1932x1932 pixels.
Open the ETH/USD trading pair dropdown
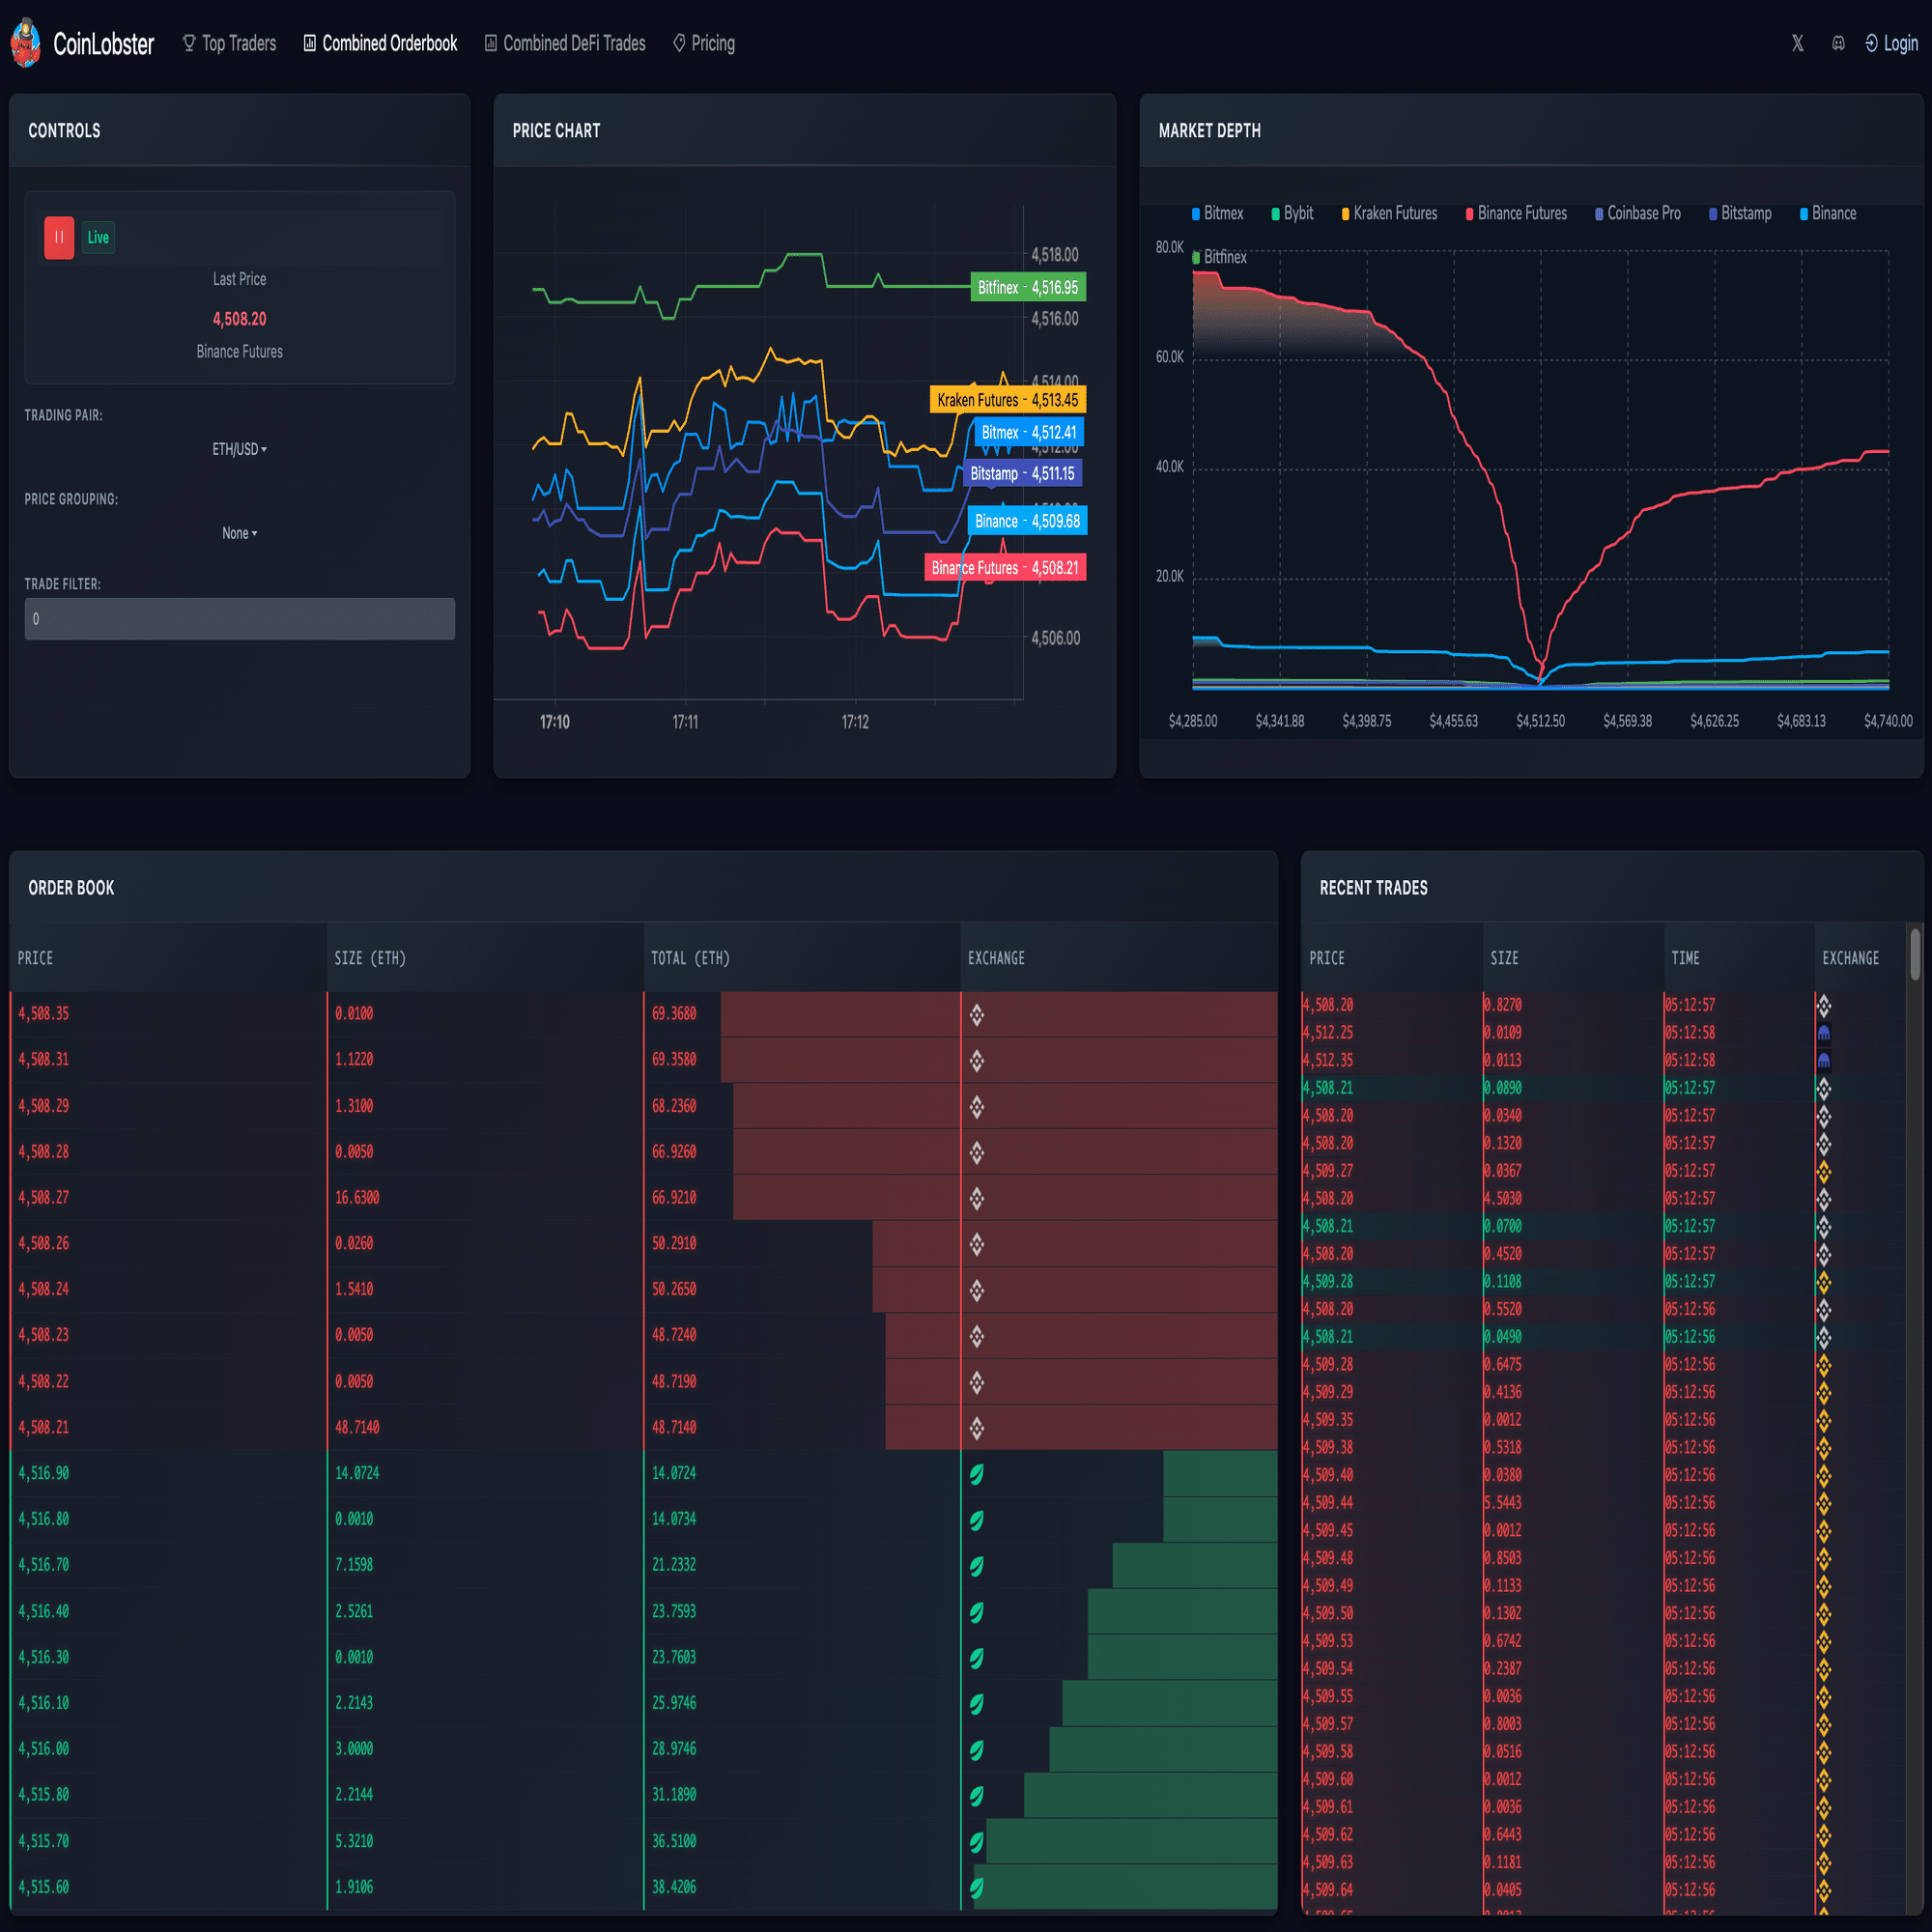tap(239, 450)
